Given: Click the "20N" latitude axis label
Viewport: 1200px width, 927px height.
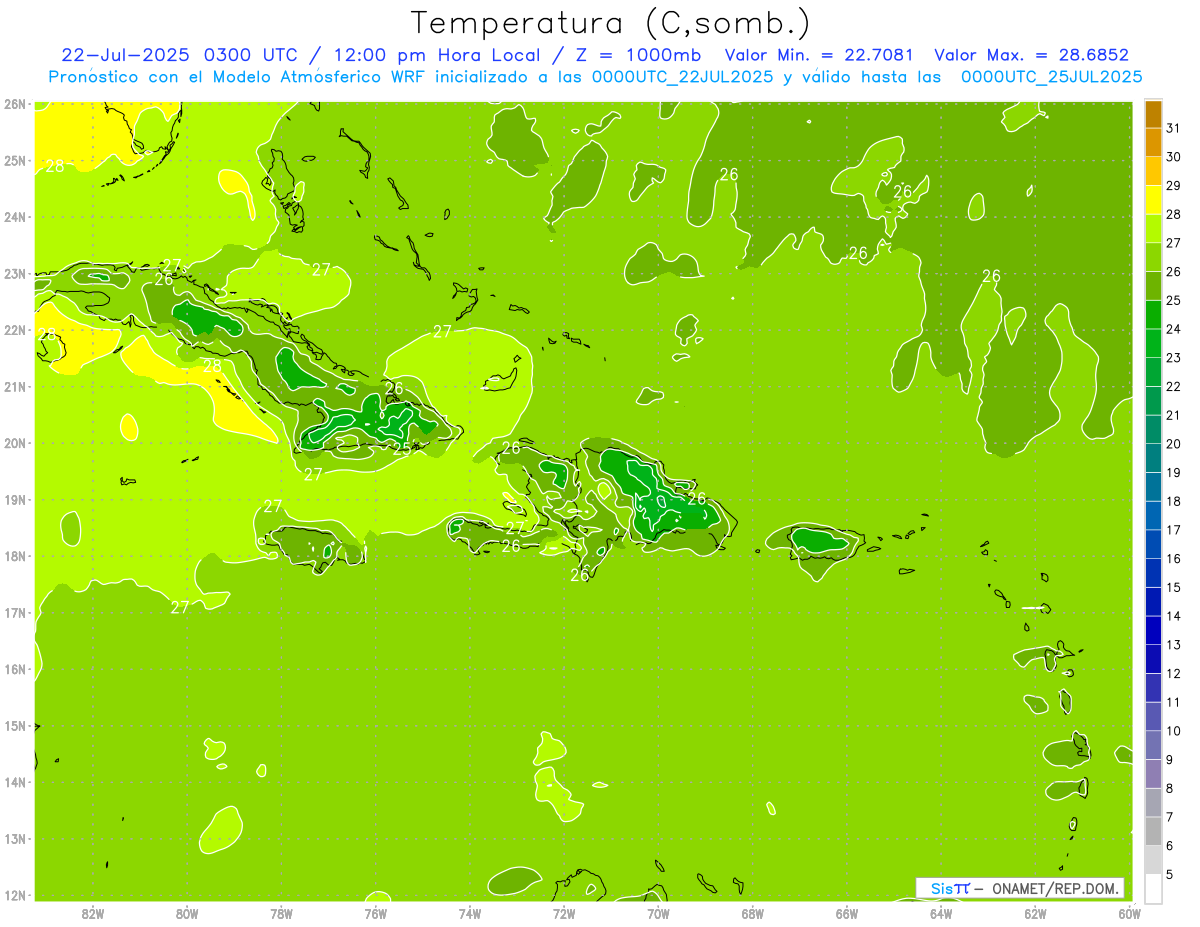Looking at the screenshot, I should tap(14, 443).
